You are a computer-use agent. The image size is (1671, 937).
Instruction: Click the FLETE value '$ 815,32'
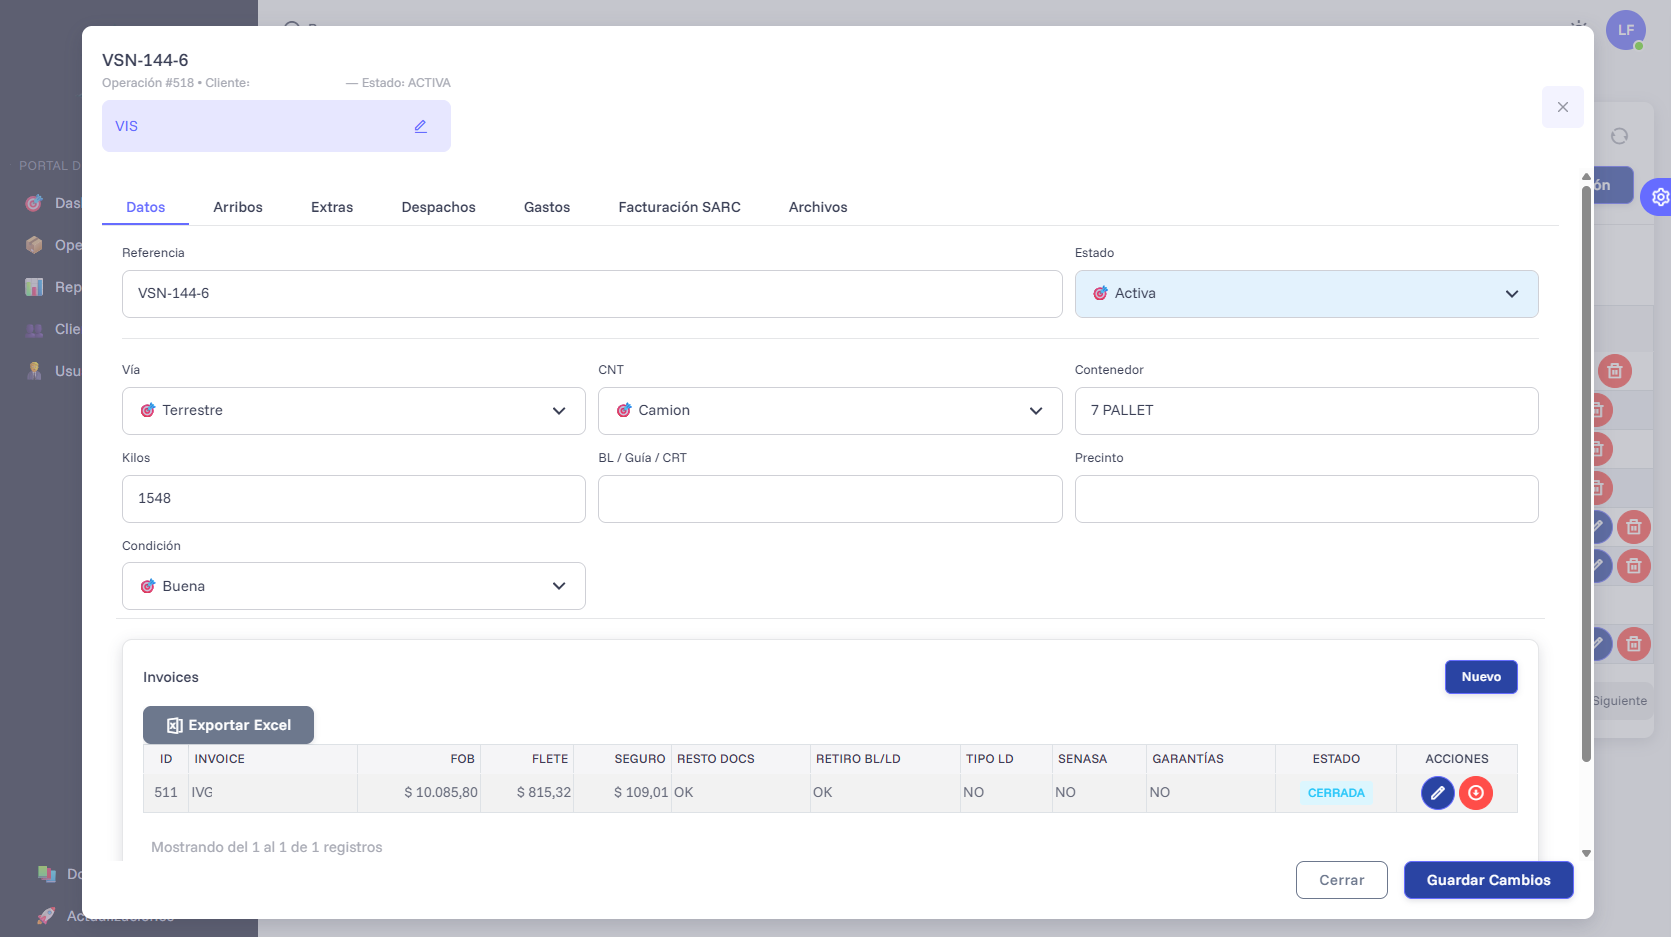click(x=544, y=792)
